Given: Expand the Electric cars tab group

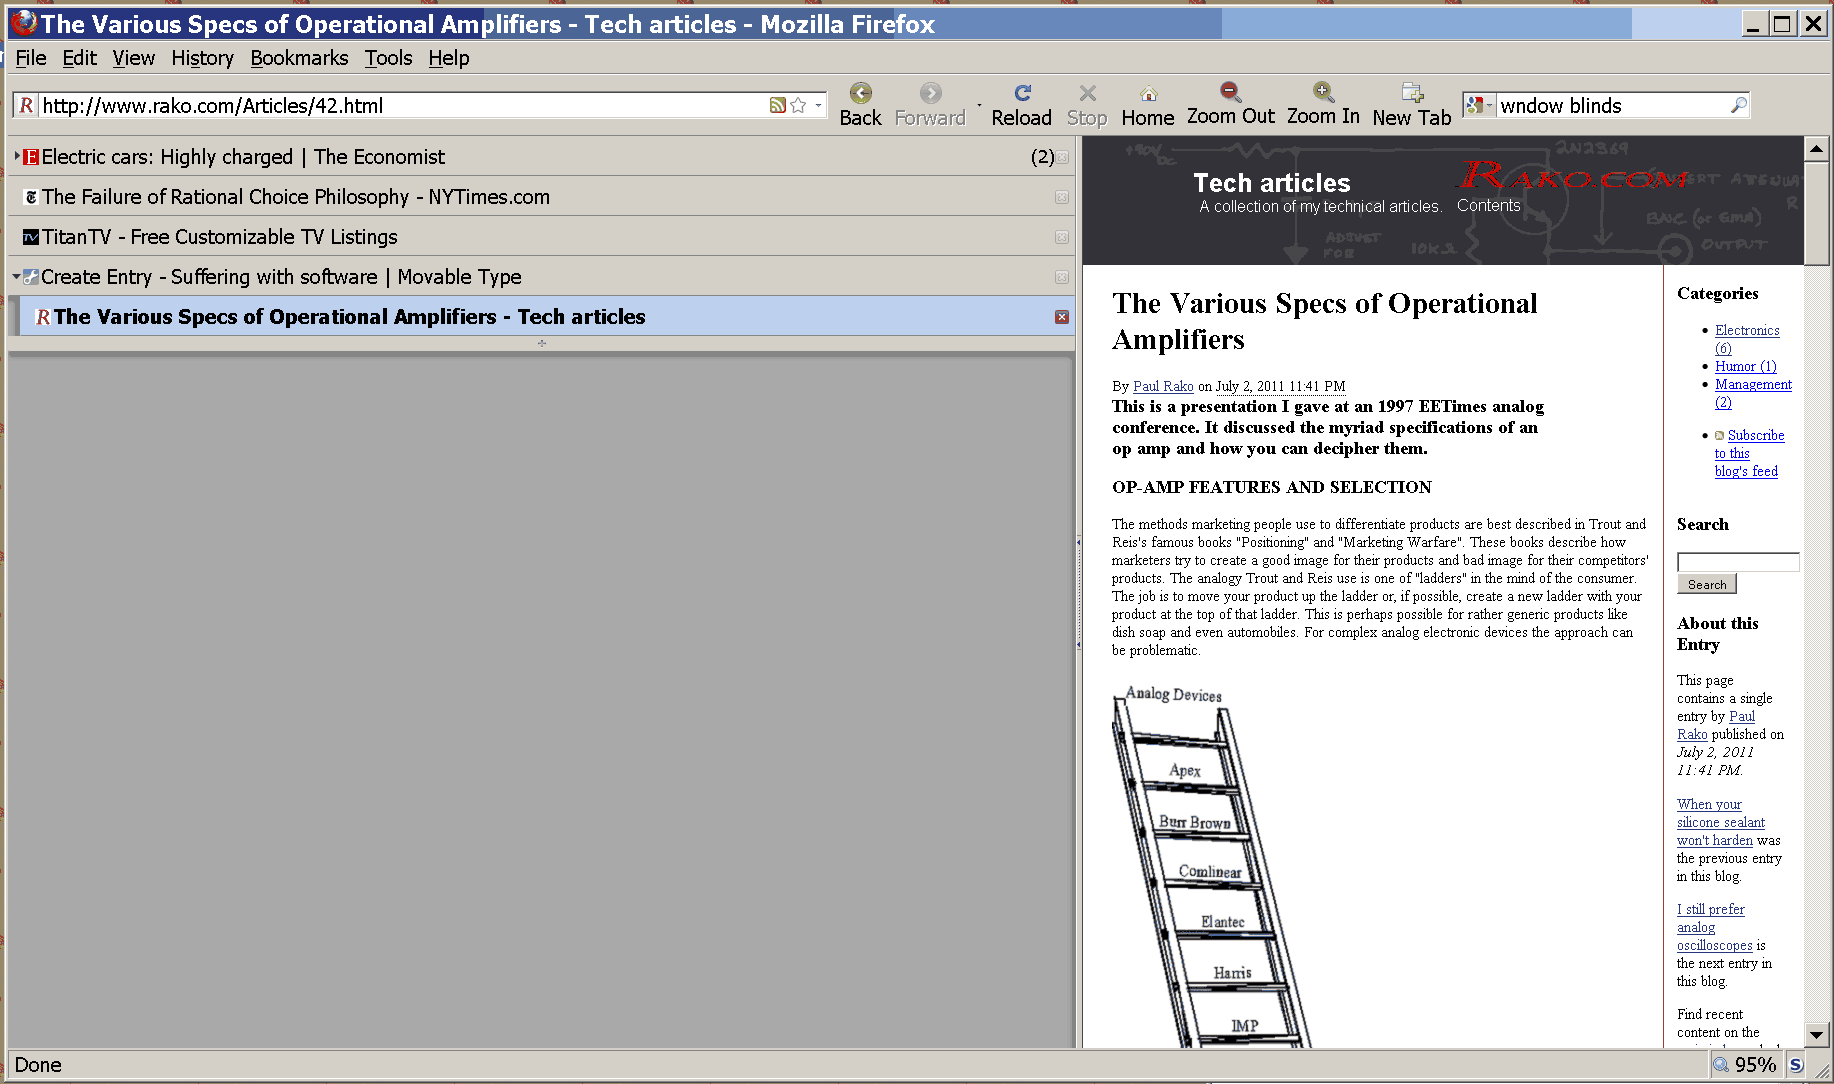Looking at the screenshot, I should coord(17,156).
